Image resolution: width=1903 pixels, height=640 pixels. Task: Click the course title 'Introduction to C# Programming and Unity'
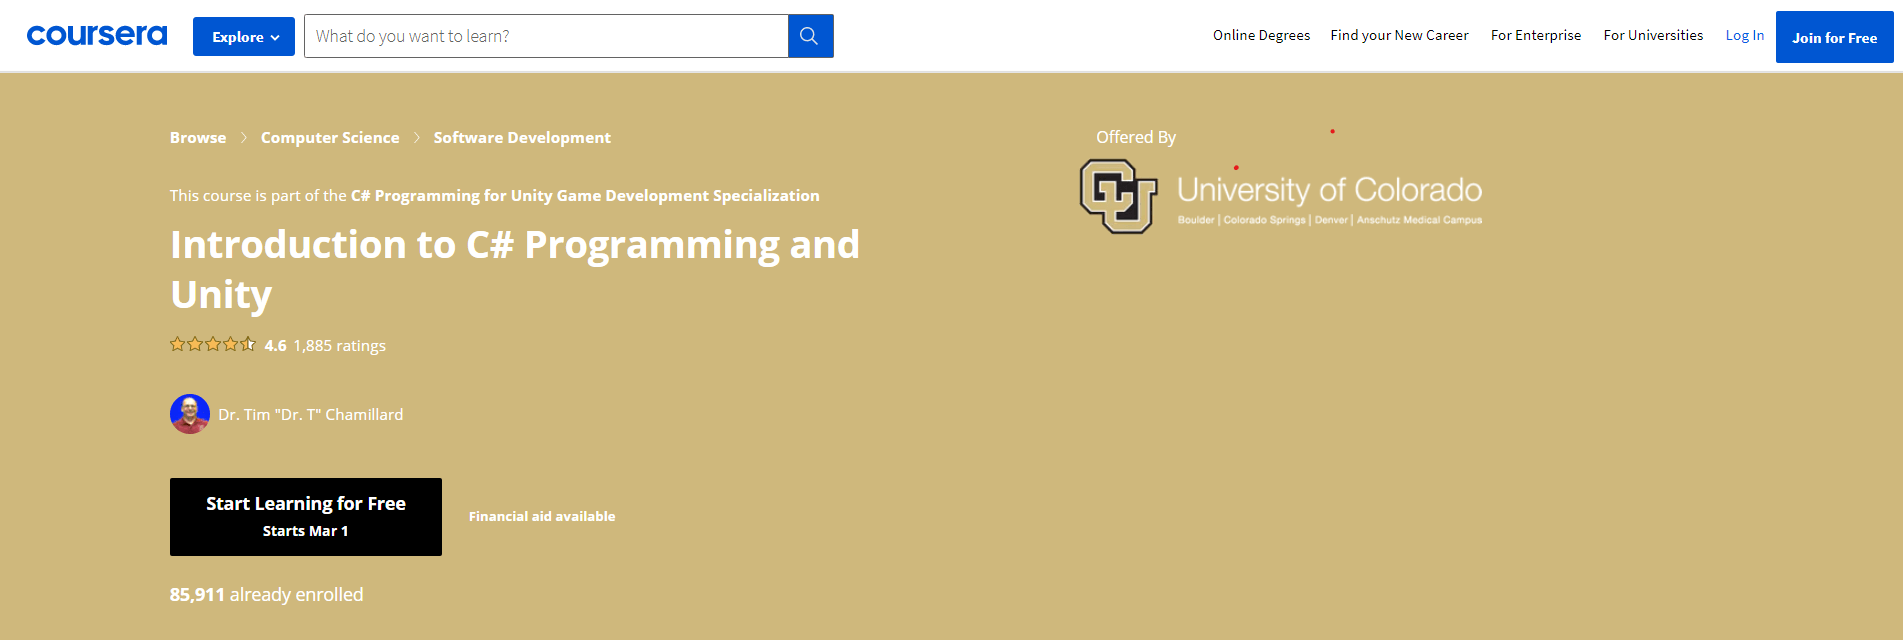tap(515, 270)
